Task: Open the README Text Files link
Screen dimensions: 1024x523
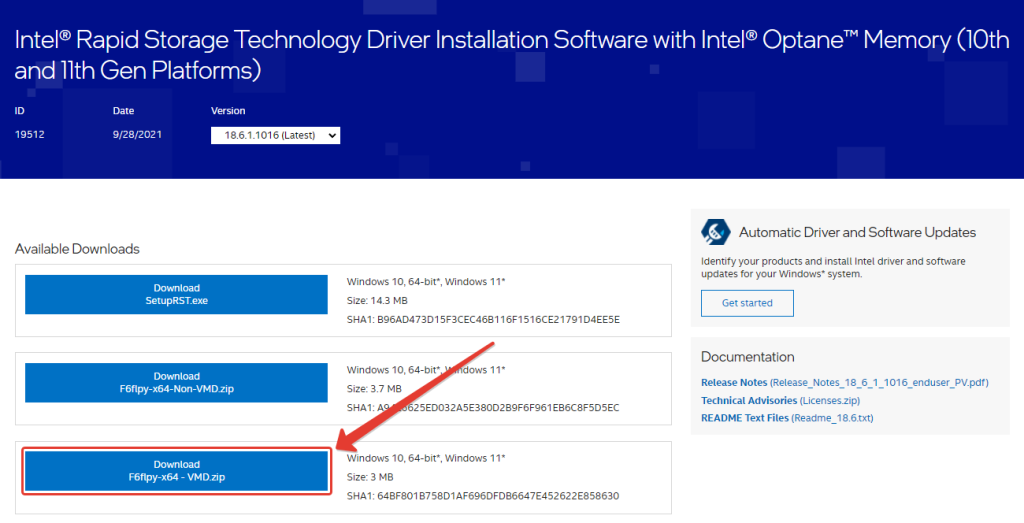Action: click(787, 418)
